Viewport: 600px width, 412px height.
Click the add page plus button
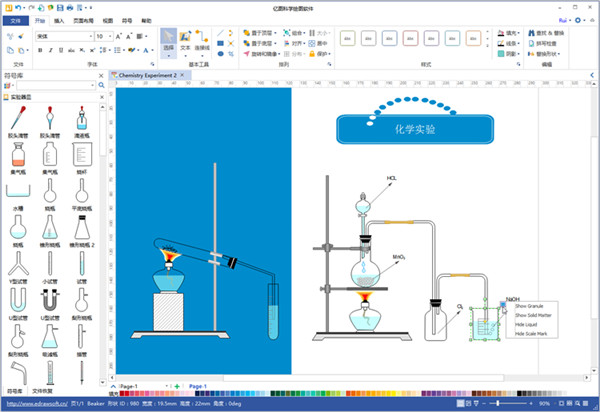click(177, 385)
